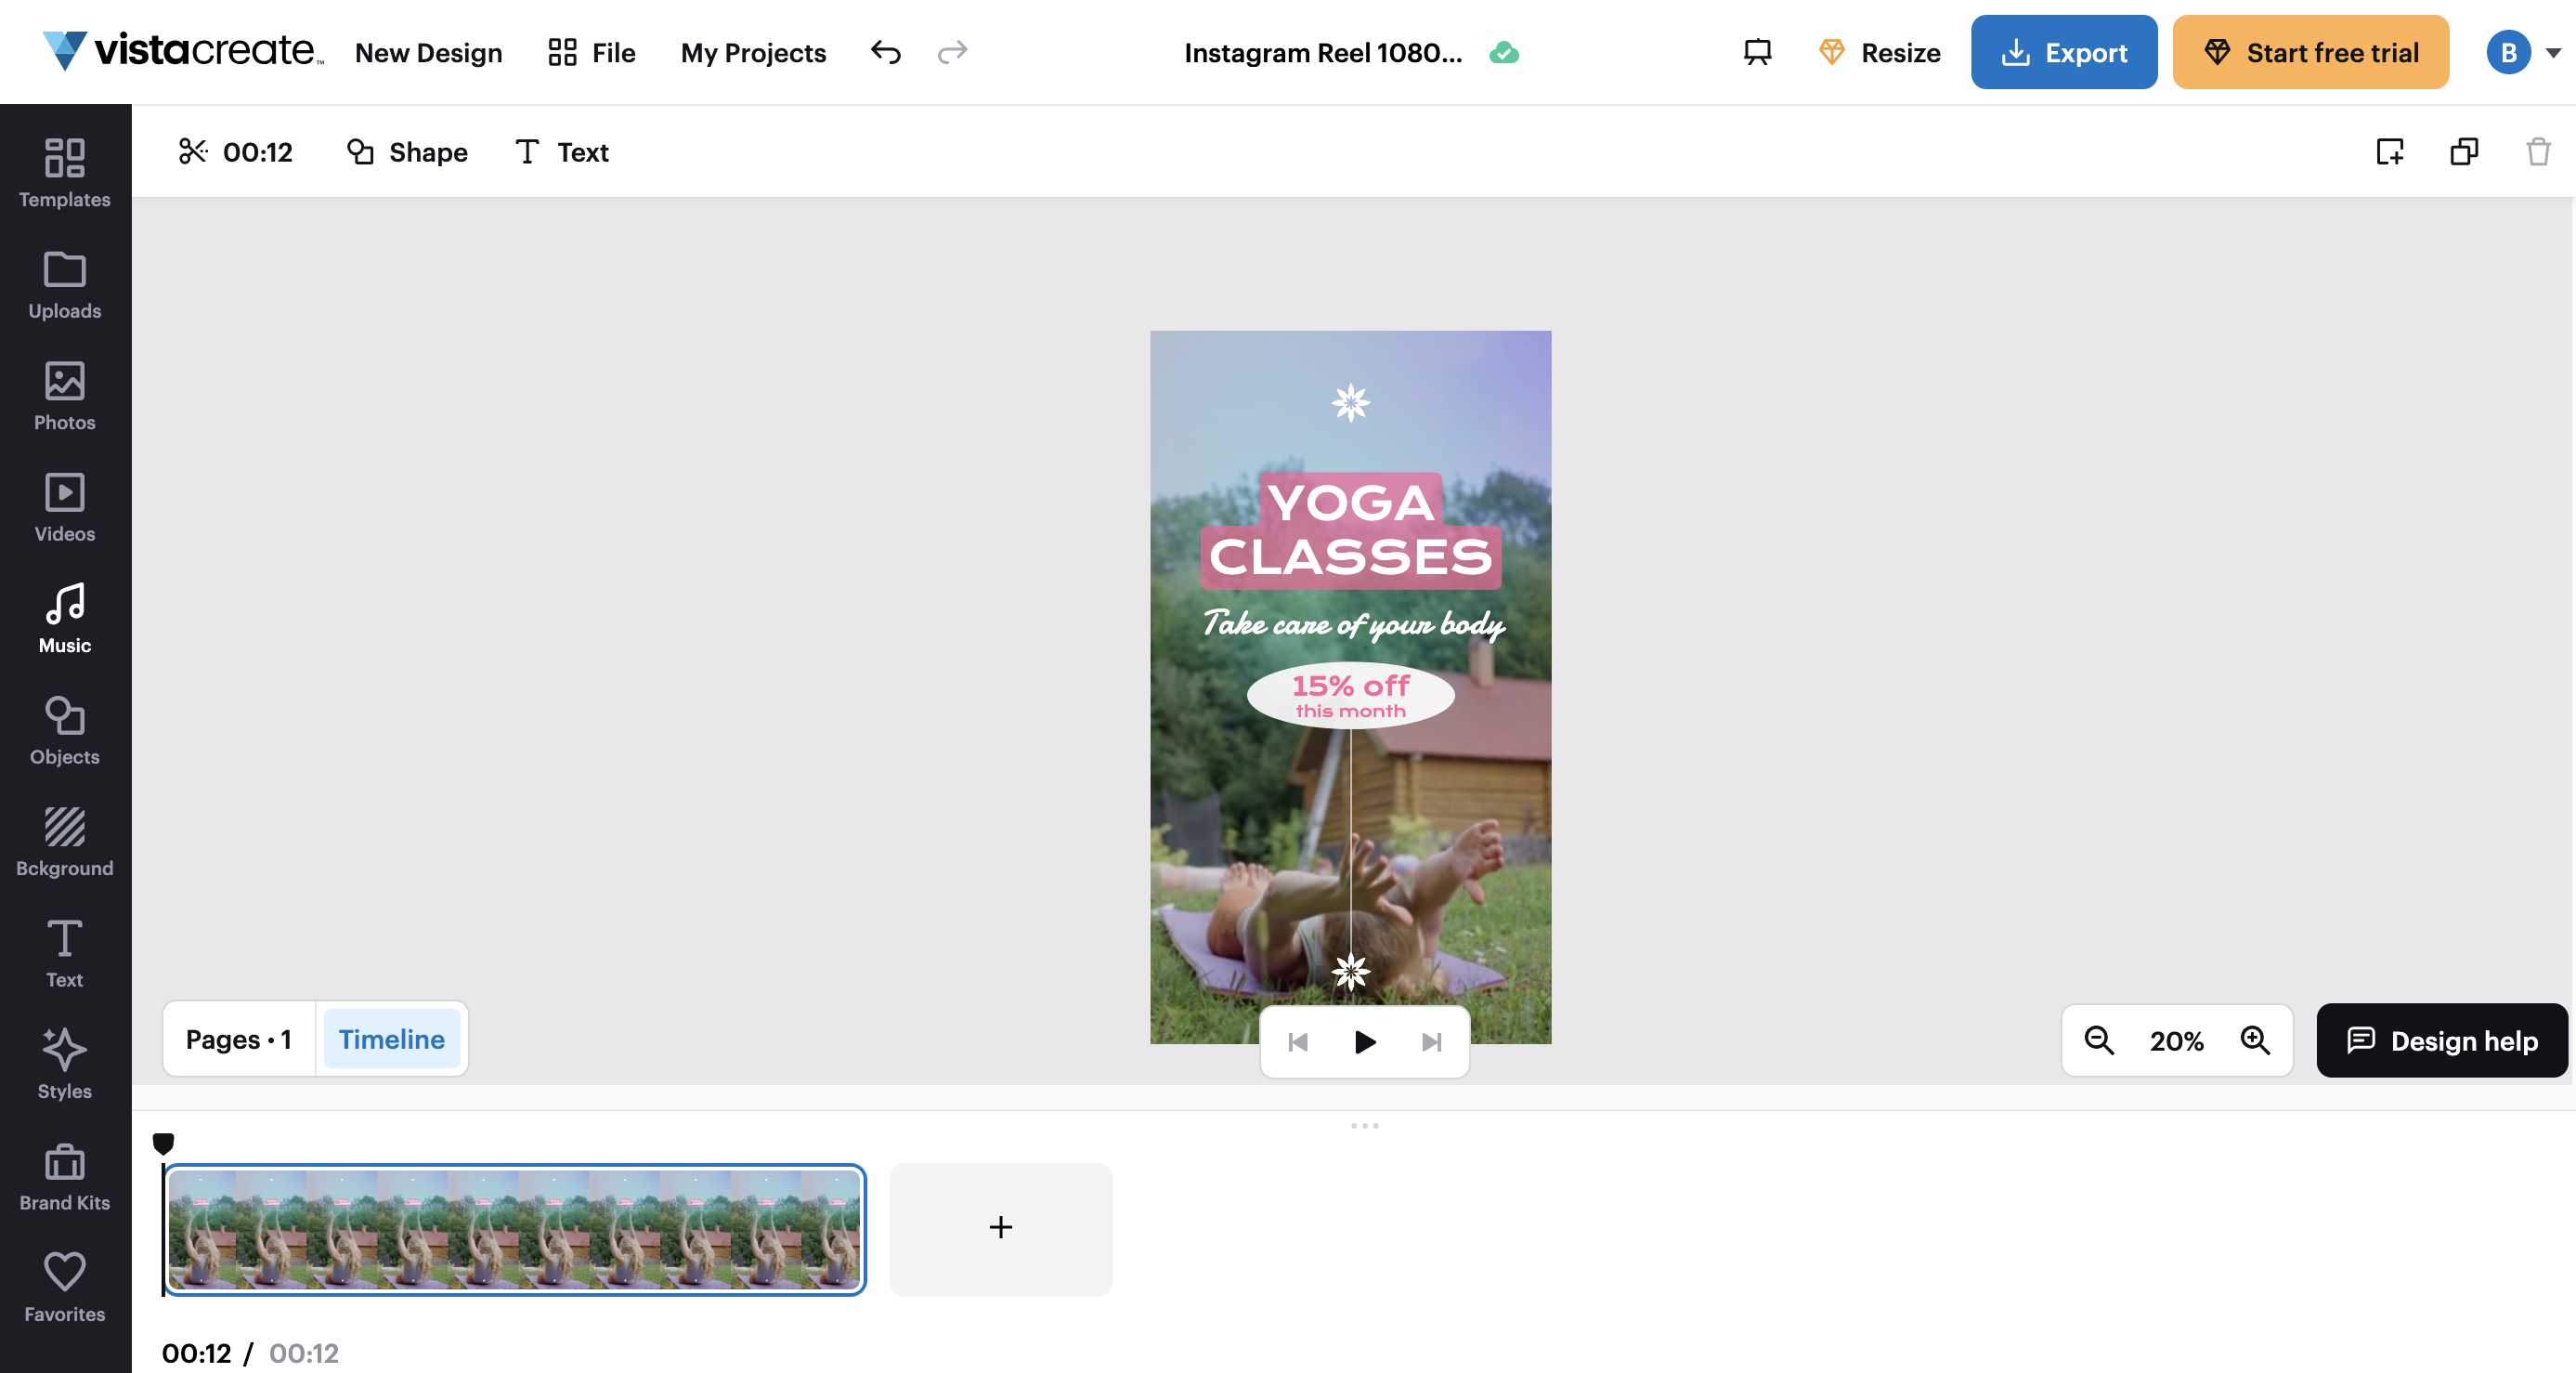Duplicate the page with the copy icon
The width and height of the screenshot is (2576, 1373).
point(2464,152)
